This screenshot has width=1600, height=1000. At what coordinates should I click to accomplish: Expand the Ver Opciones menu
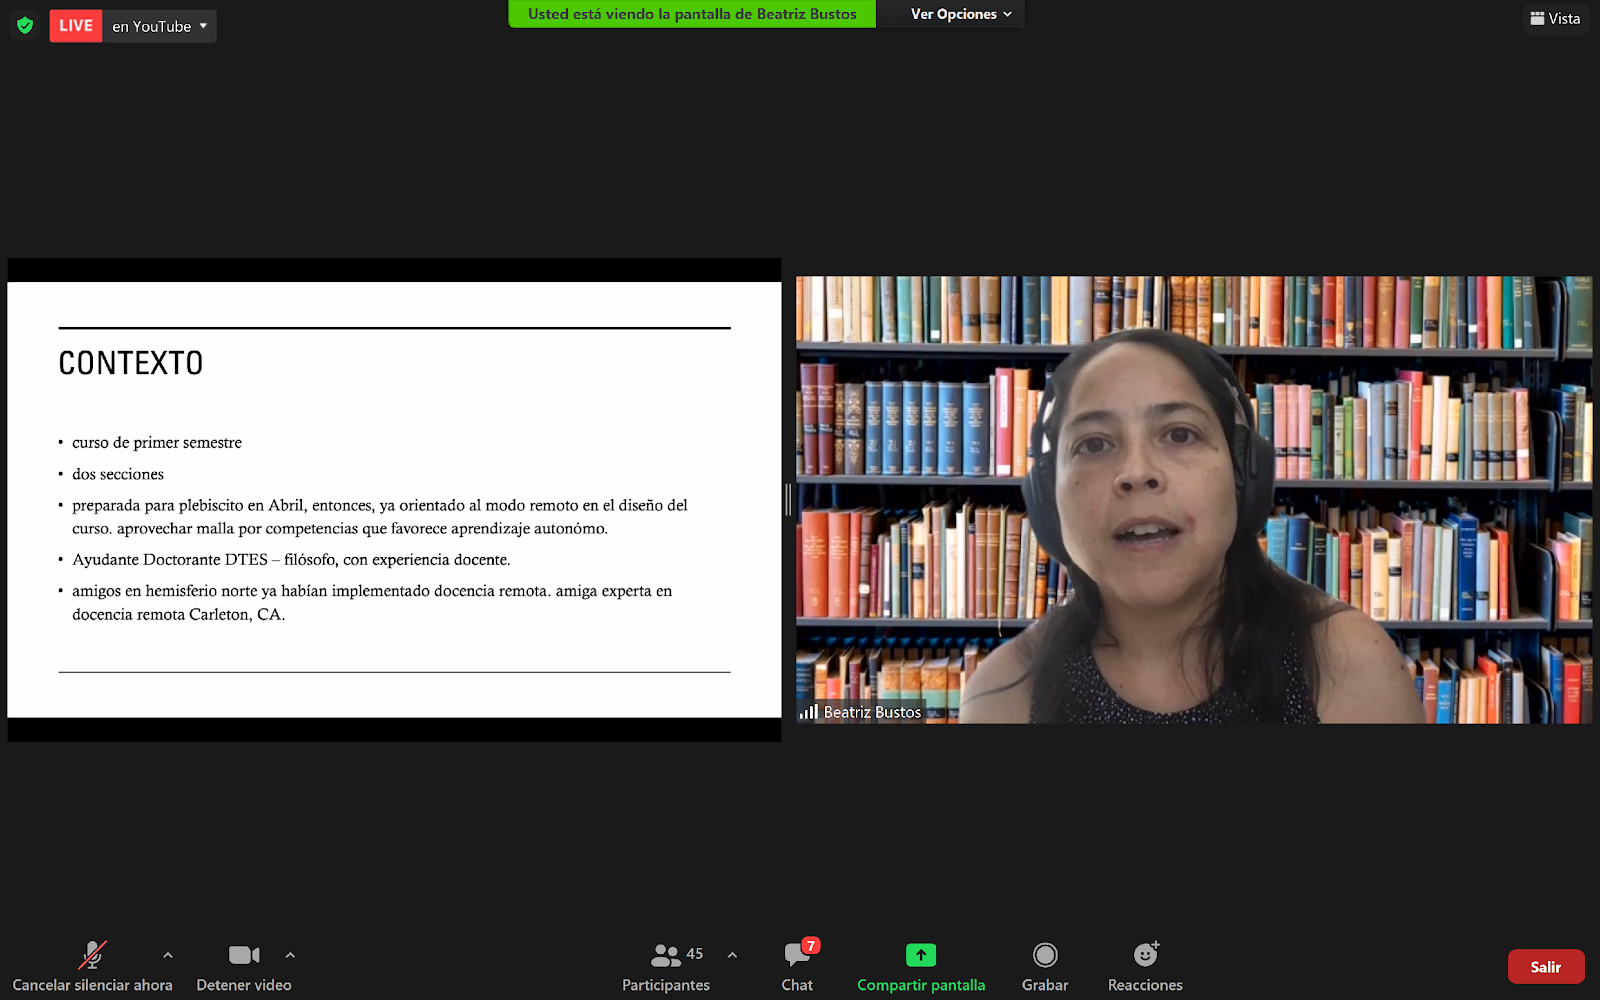960,14
